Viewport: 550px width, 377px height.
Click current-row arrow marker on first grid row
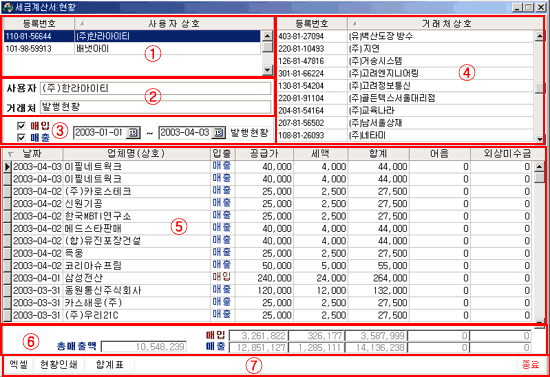coord(7,167)
